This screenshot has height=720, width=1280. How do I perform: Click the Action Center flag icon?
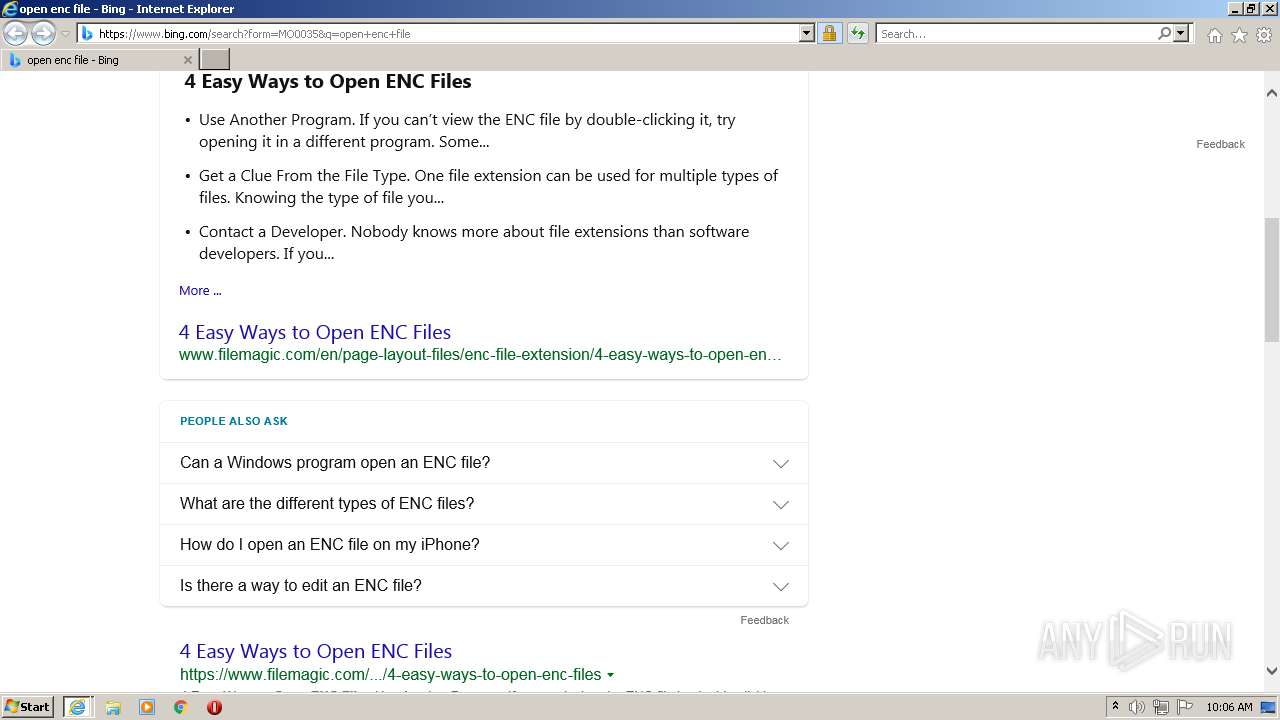click(x=1185, y=707)
